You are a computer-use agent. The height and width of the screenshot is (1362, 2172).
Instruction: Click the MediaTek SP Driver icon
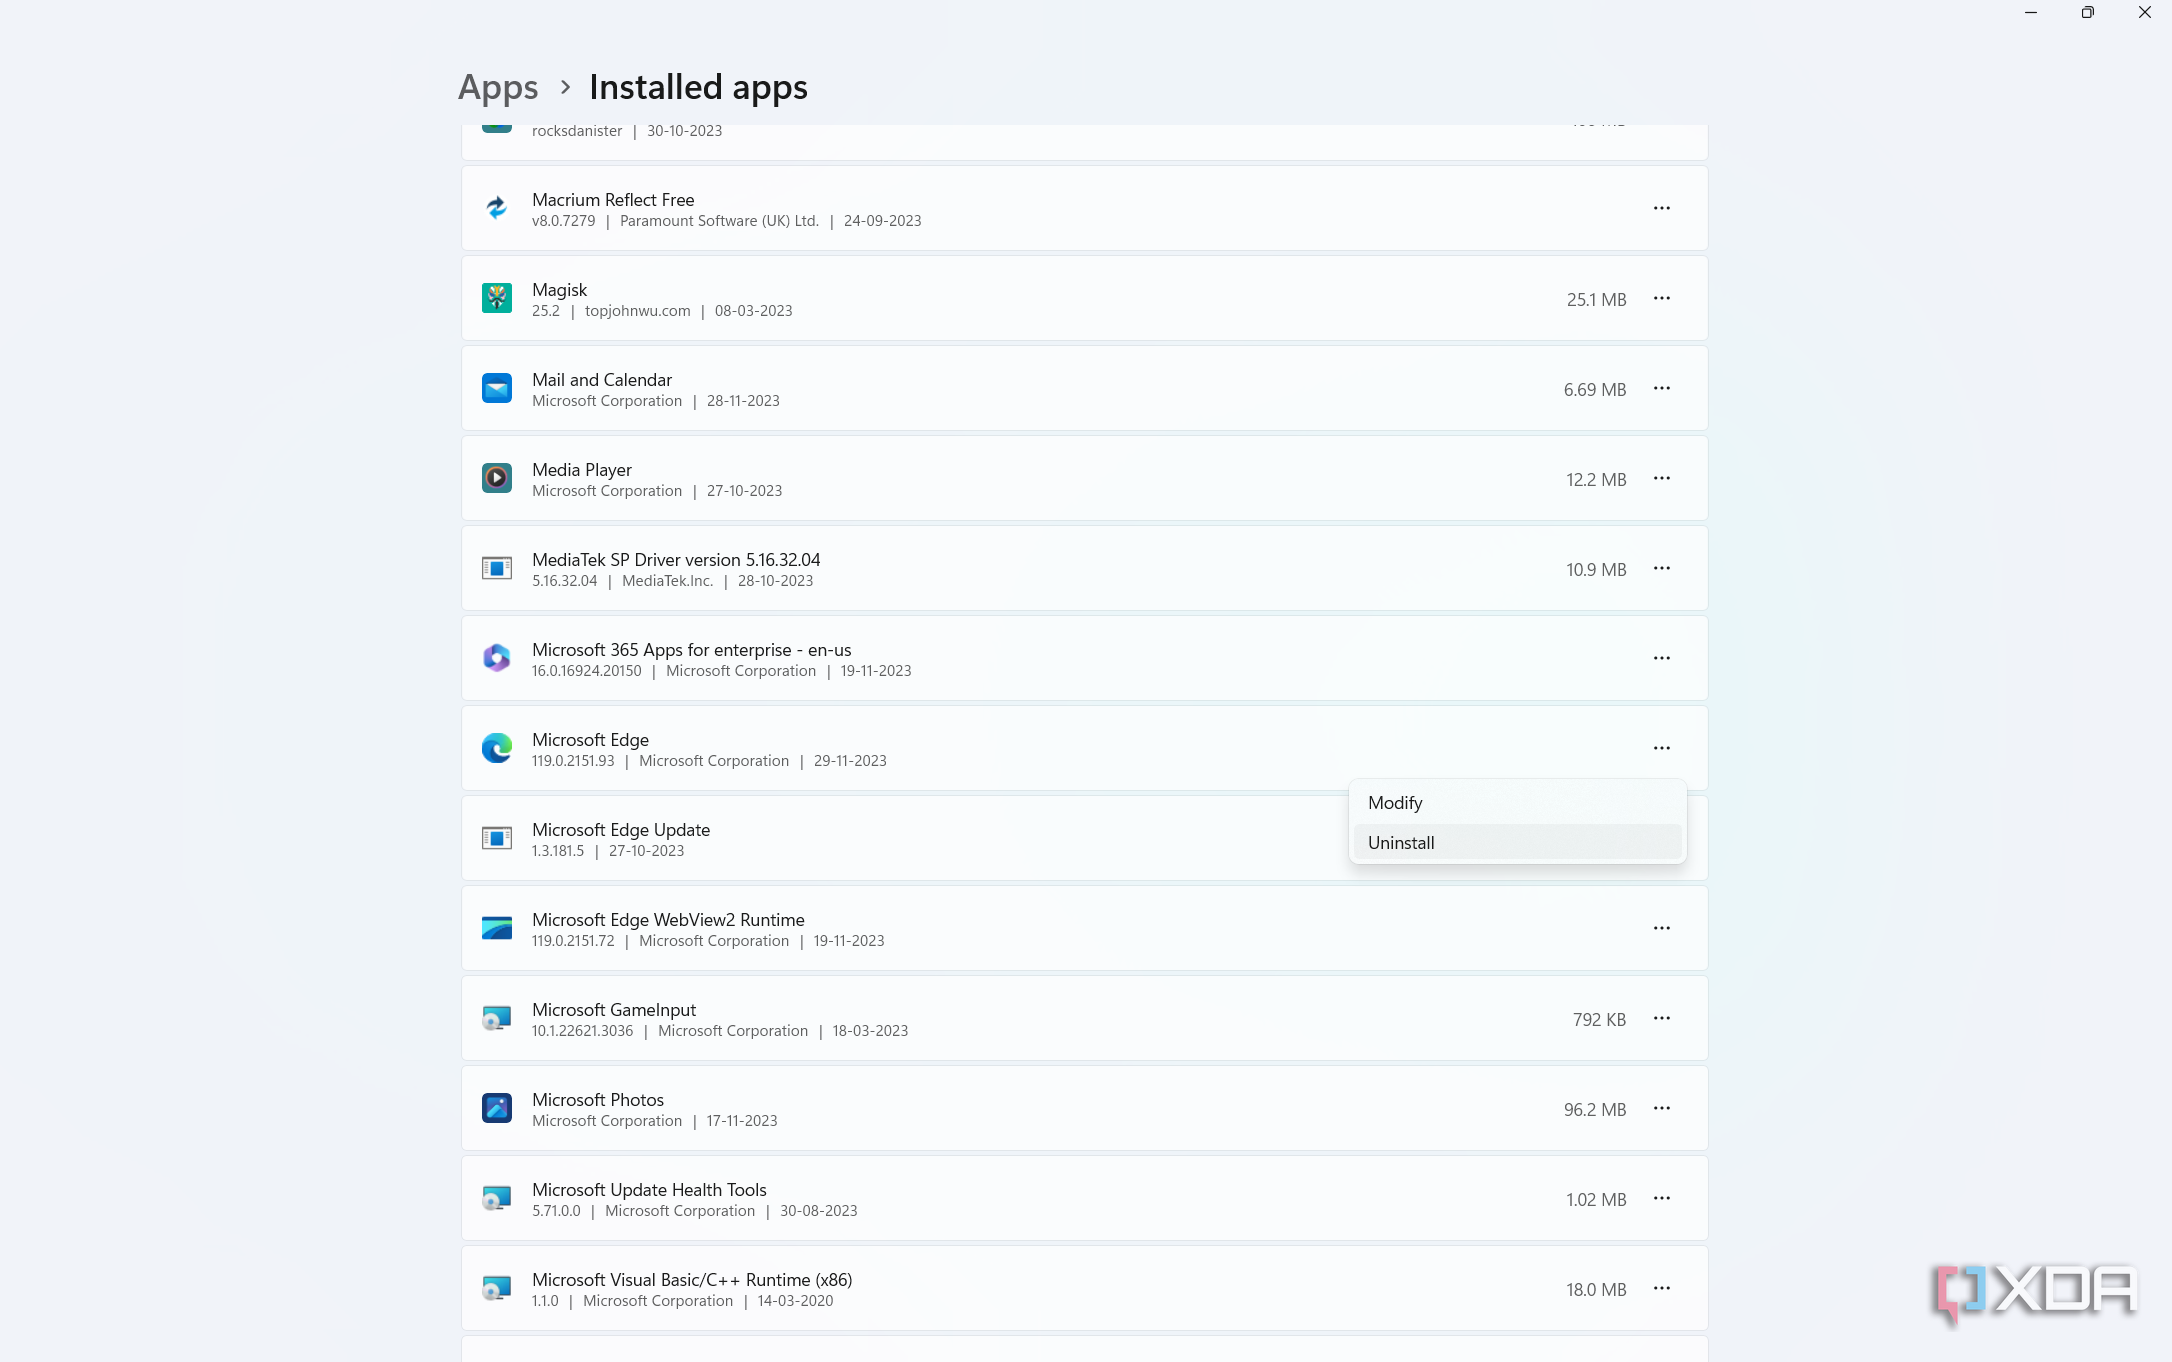pos(497,568)
